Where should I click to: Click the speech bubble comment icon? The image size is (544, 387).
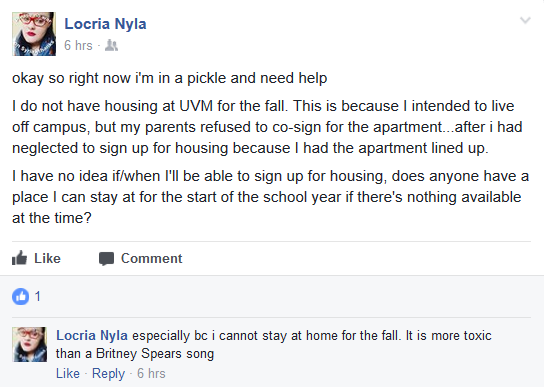coord(106,259)
